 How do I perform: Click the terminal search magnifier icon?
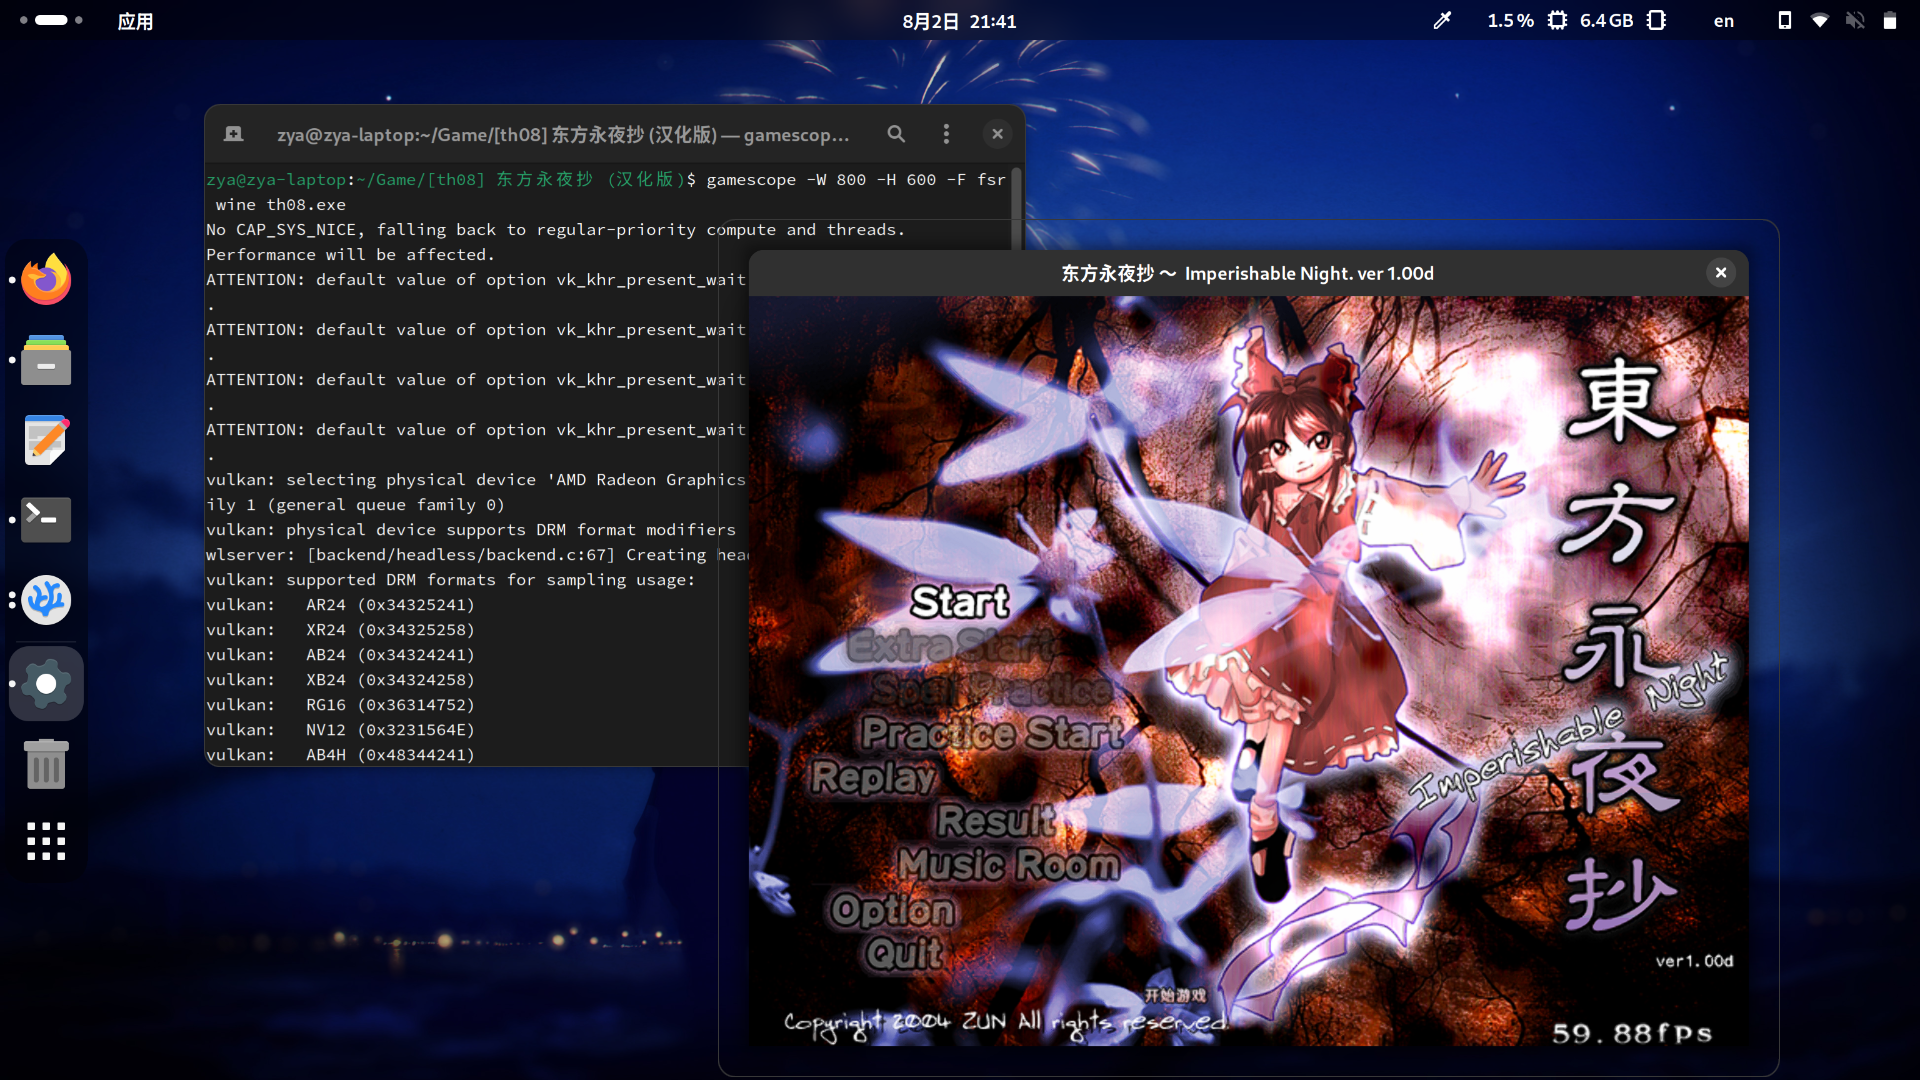(896, 134)
